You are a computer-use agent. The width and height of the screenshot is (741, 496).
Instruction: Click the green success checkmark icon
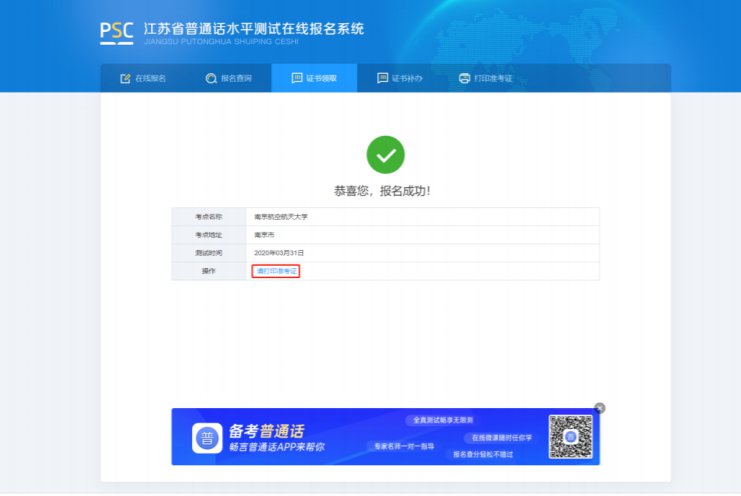[386, 155]
